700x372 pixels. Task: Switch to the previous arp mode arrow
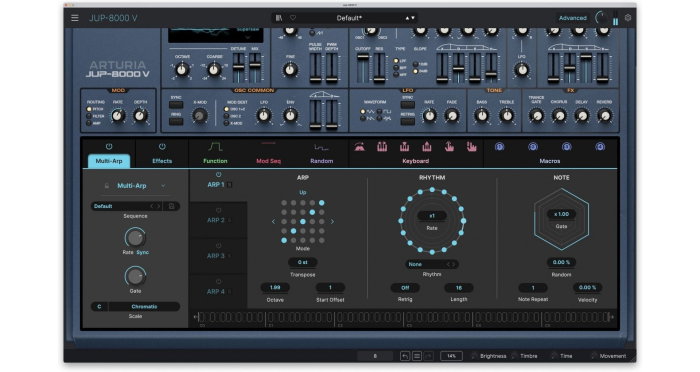(x=274, y=222)
